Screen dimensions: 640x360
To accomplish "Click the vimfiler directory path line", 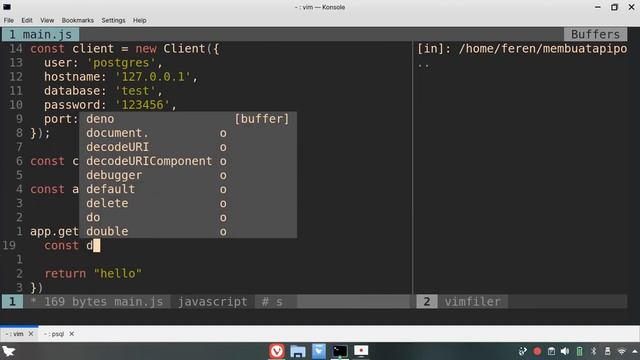I will click(x=522, y=49).
